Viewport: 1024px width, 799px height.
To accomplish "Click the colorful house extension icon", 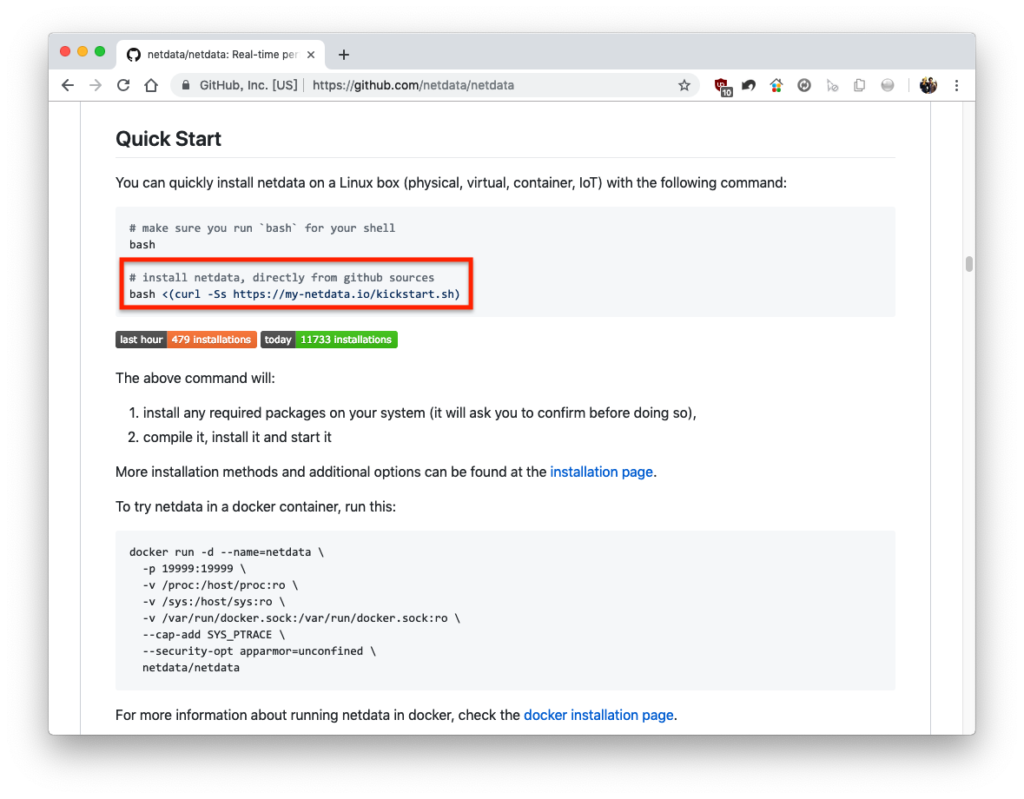I will coord(776,86).
